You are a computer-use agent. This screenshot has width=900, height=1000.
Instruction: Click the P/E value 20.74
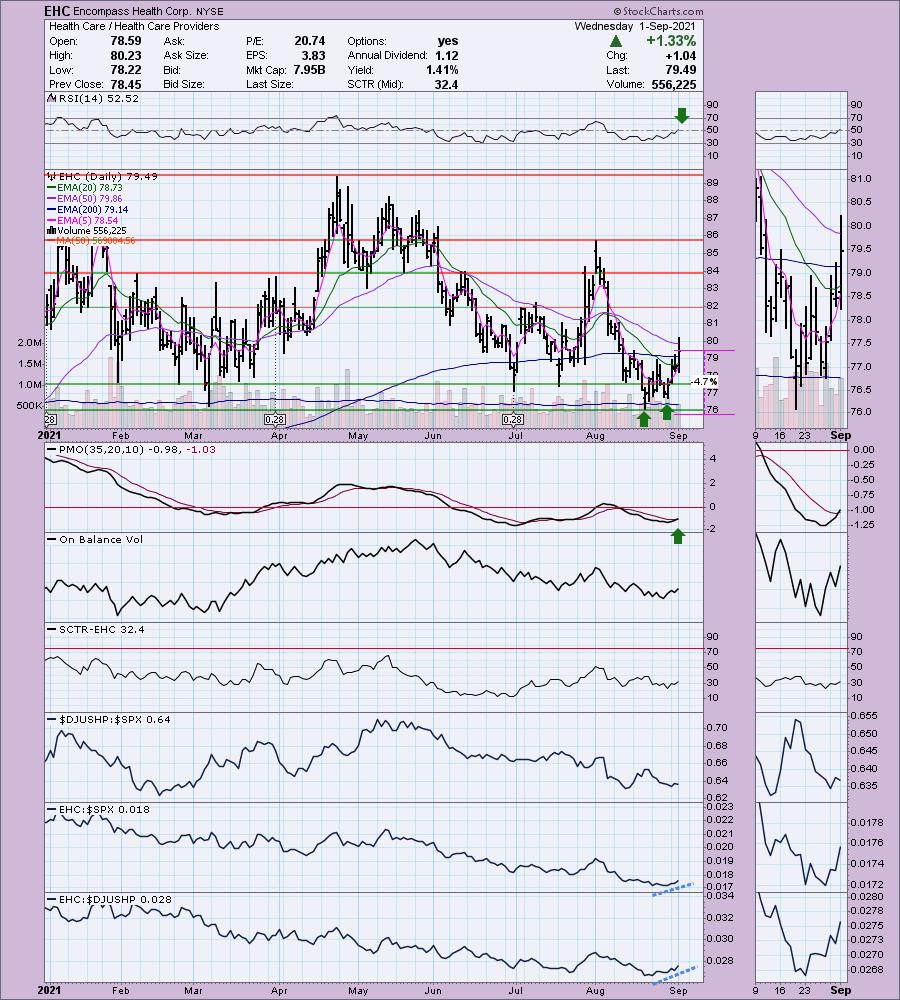coord(309,41)
